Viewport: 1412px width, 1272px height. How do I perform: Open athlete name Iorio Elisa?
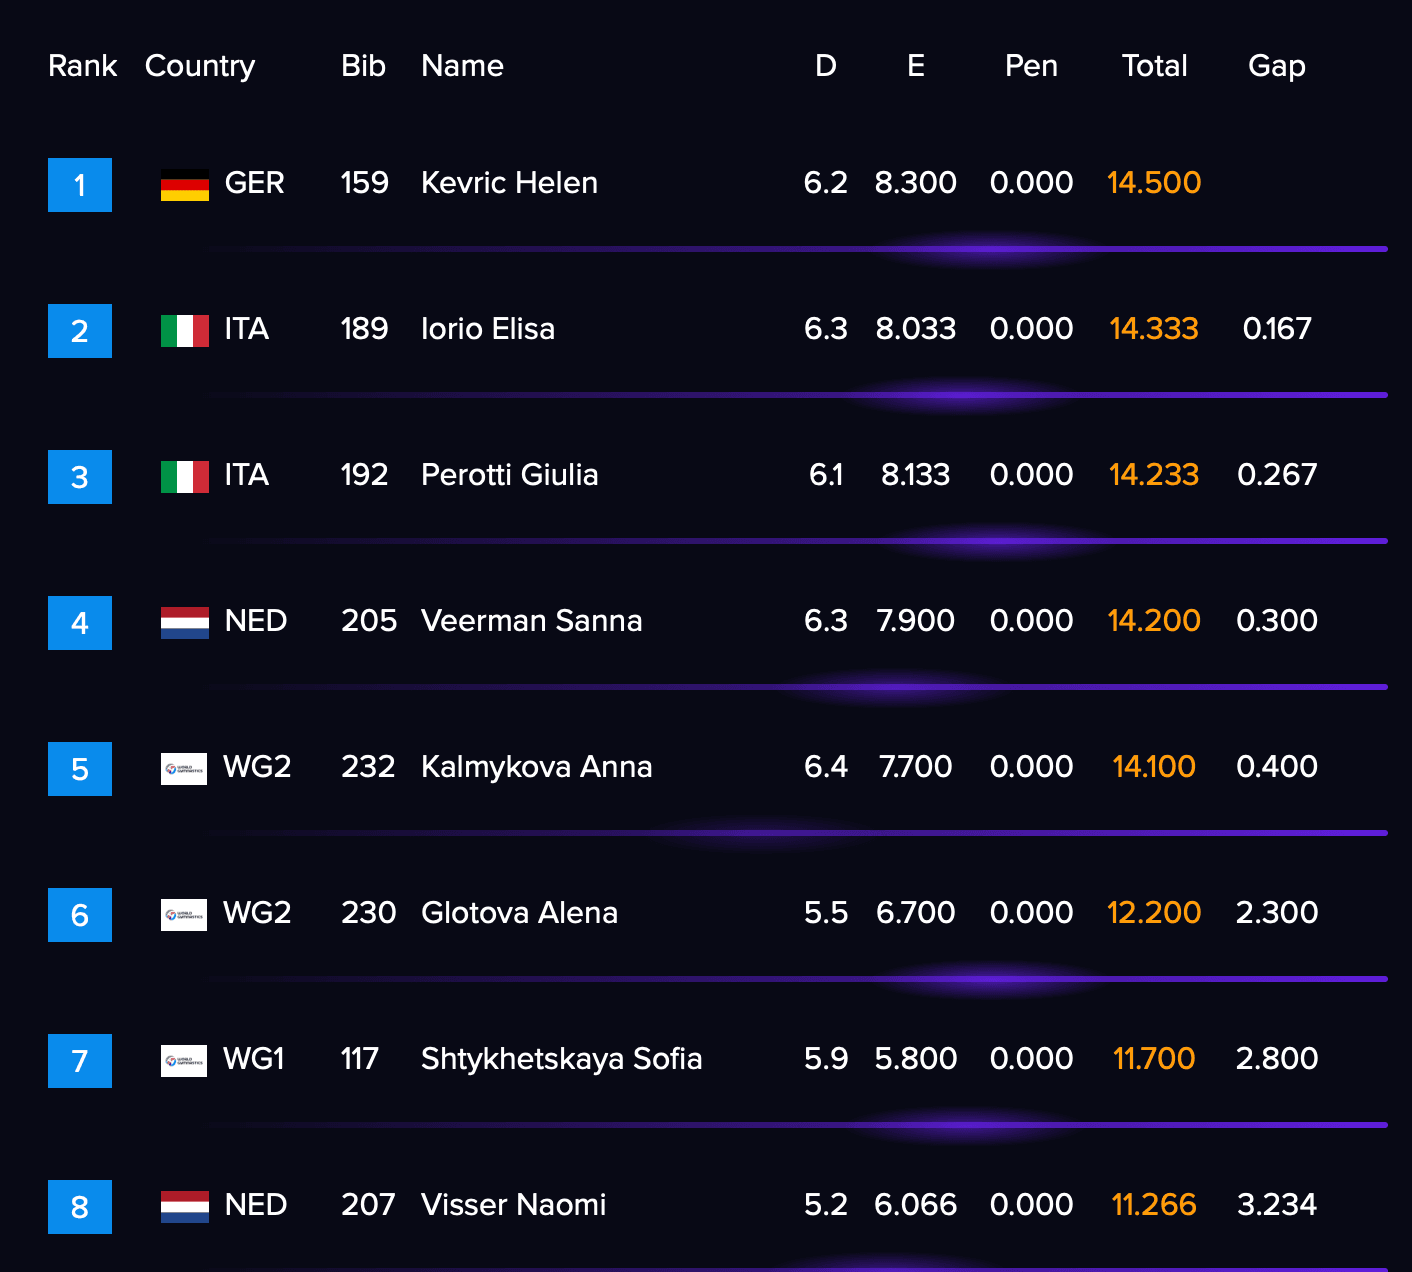488,329
